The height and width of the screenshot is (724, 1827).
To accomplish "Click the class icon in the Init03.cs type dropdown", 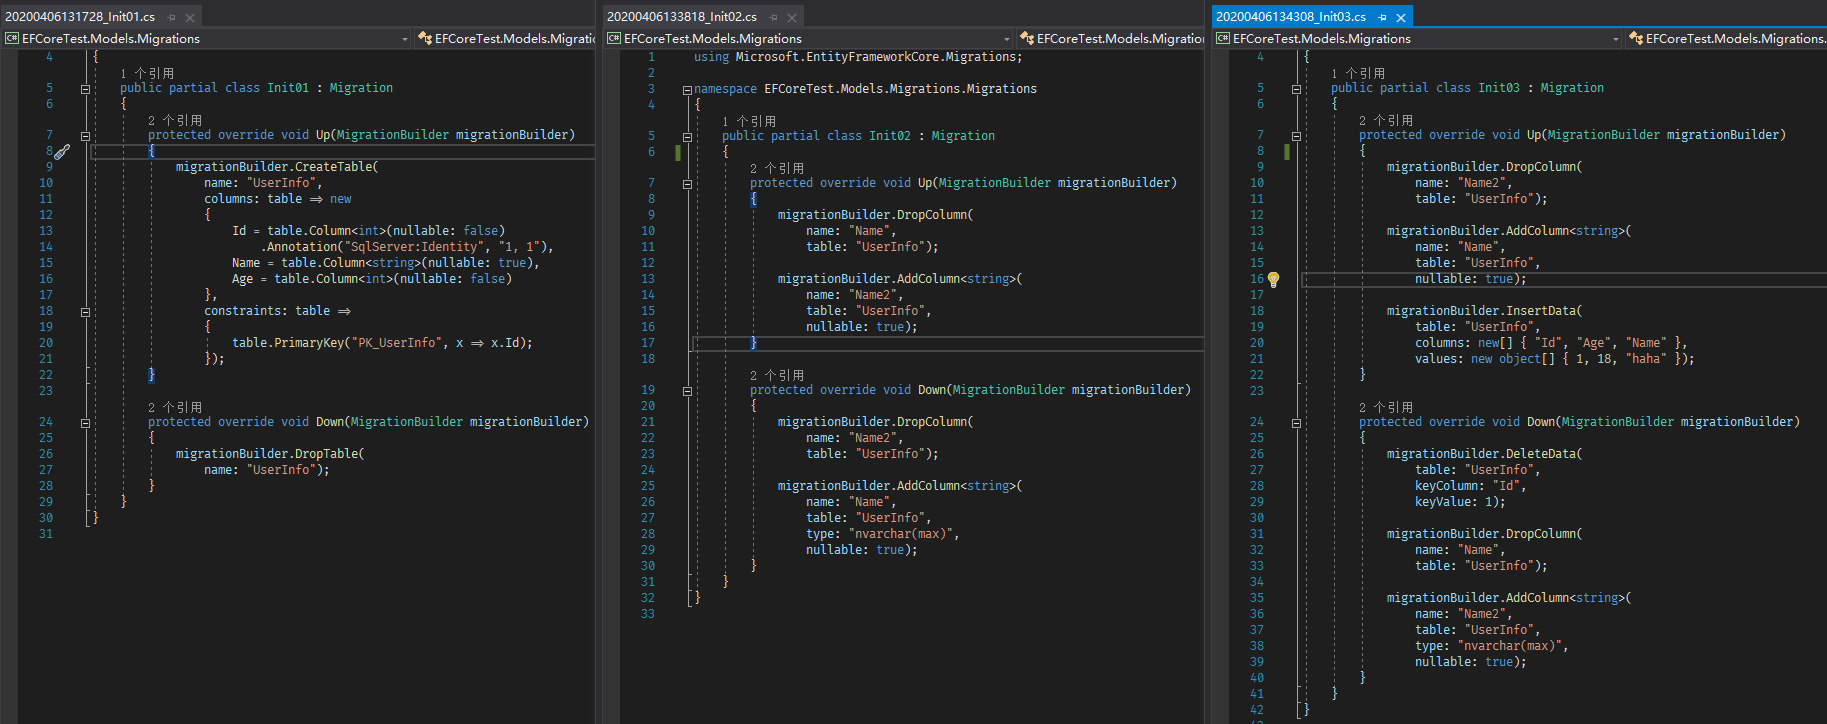I will click(1636, 38).
